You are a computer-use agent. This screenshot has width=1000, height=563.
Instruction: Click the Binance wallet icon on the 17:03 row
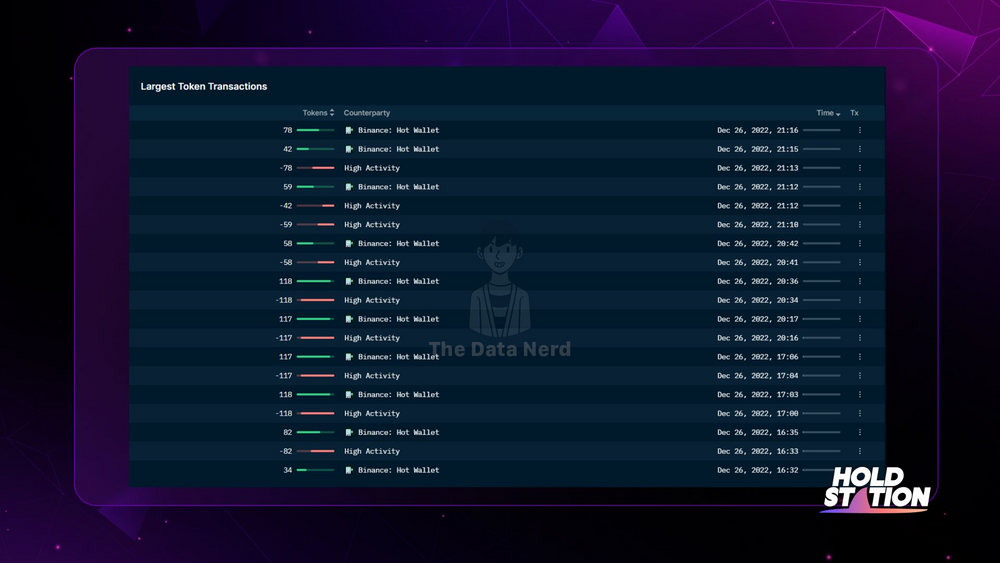(x=349, y=395)
